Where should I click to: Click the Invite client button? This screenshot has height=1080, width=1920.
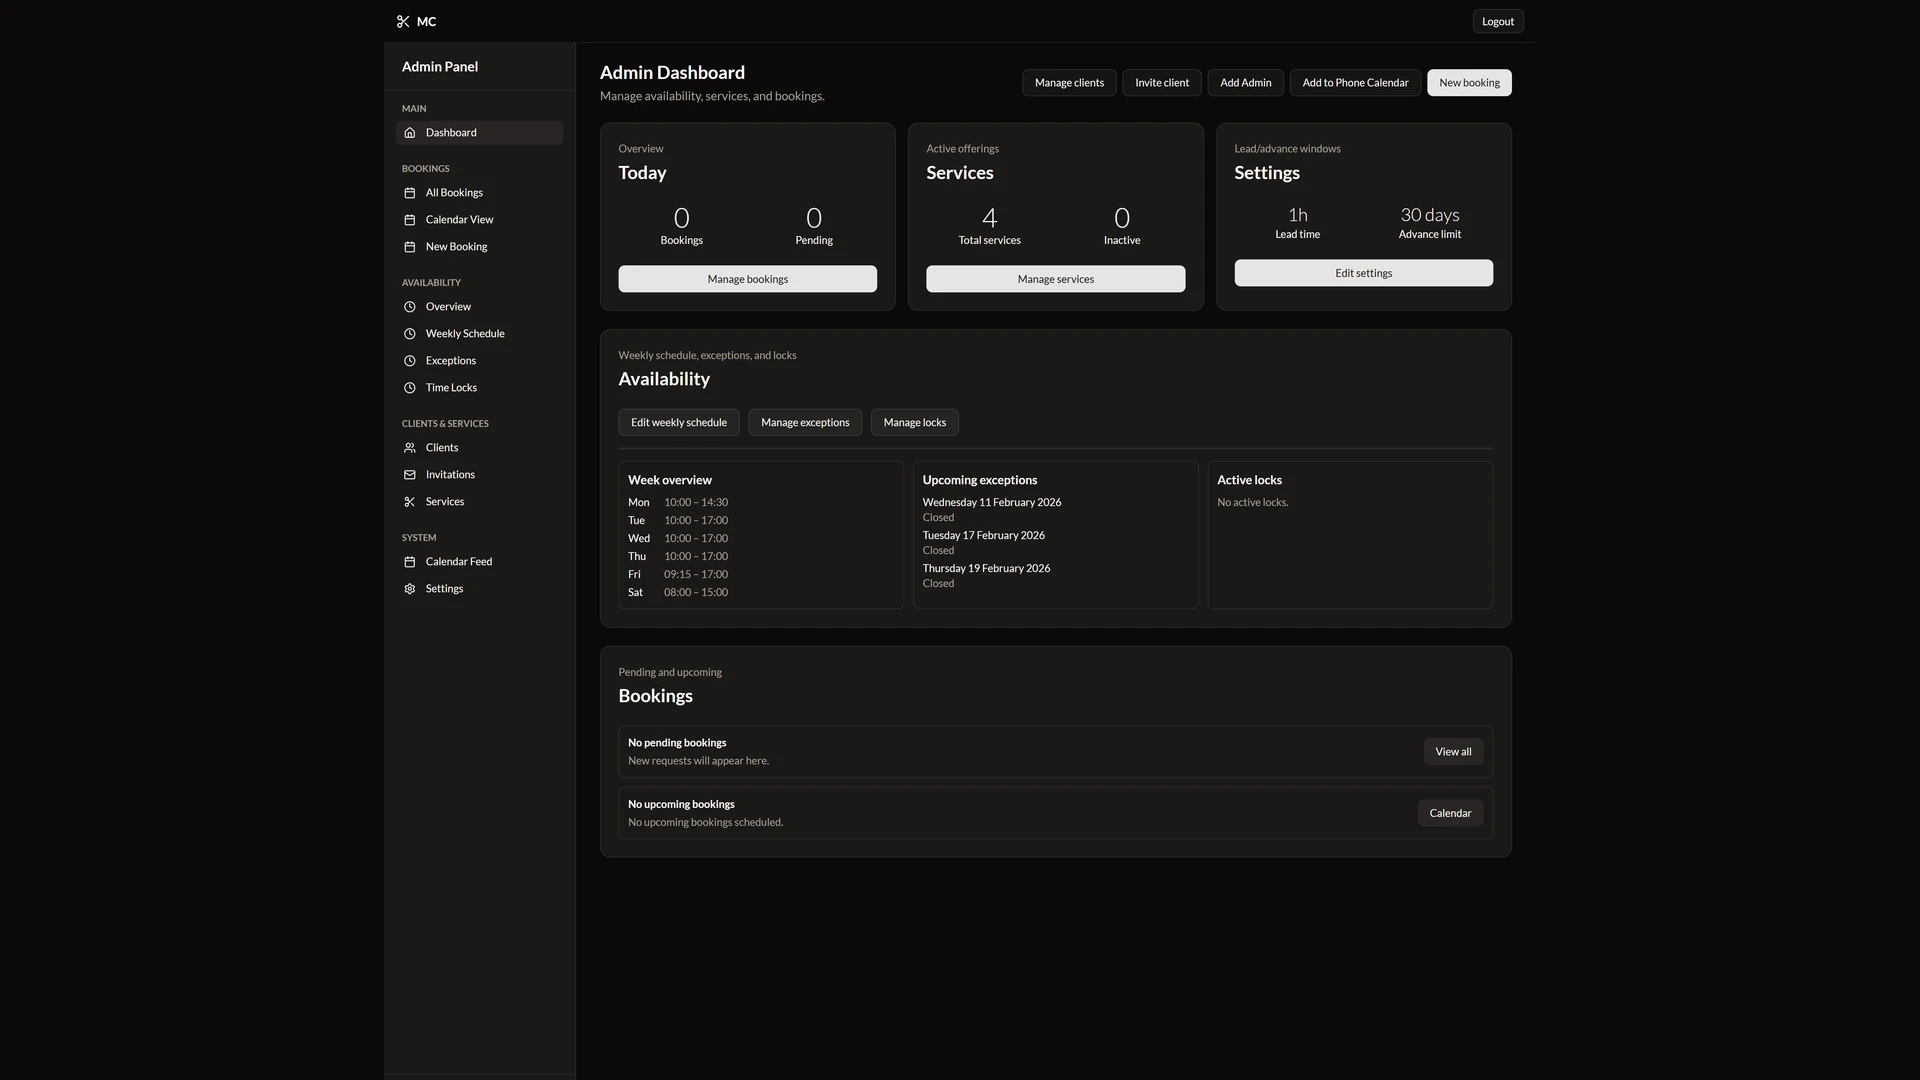coord(1161,83)
